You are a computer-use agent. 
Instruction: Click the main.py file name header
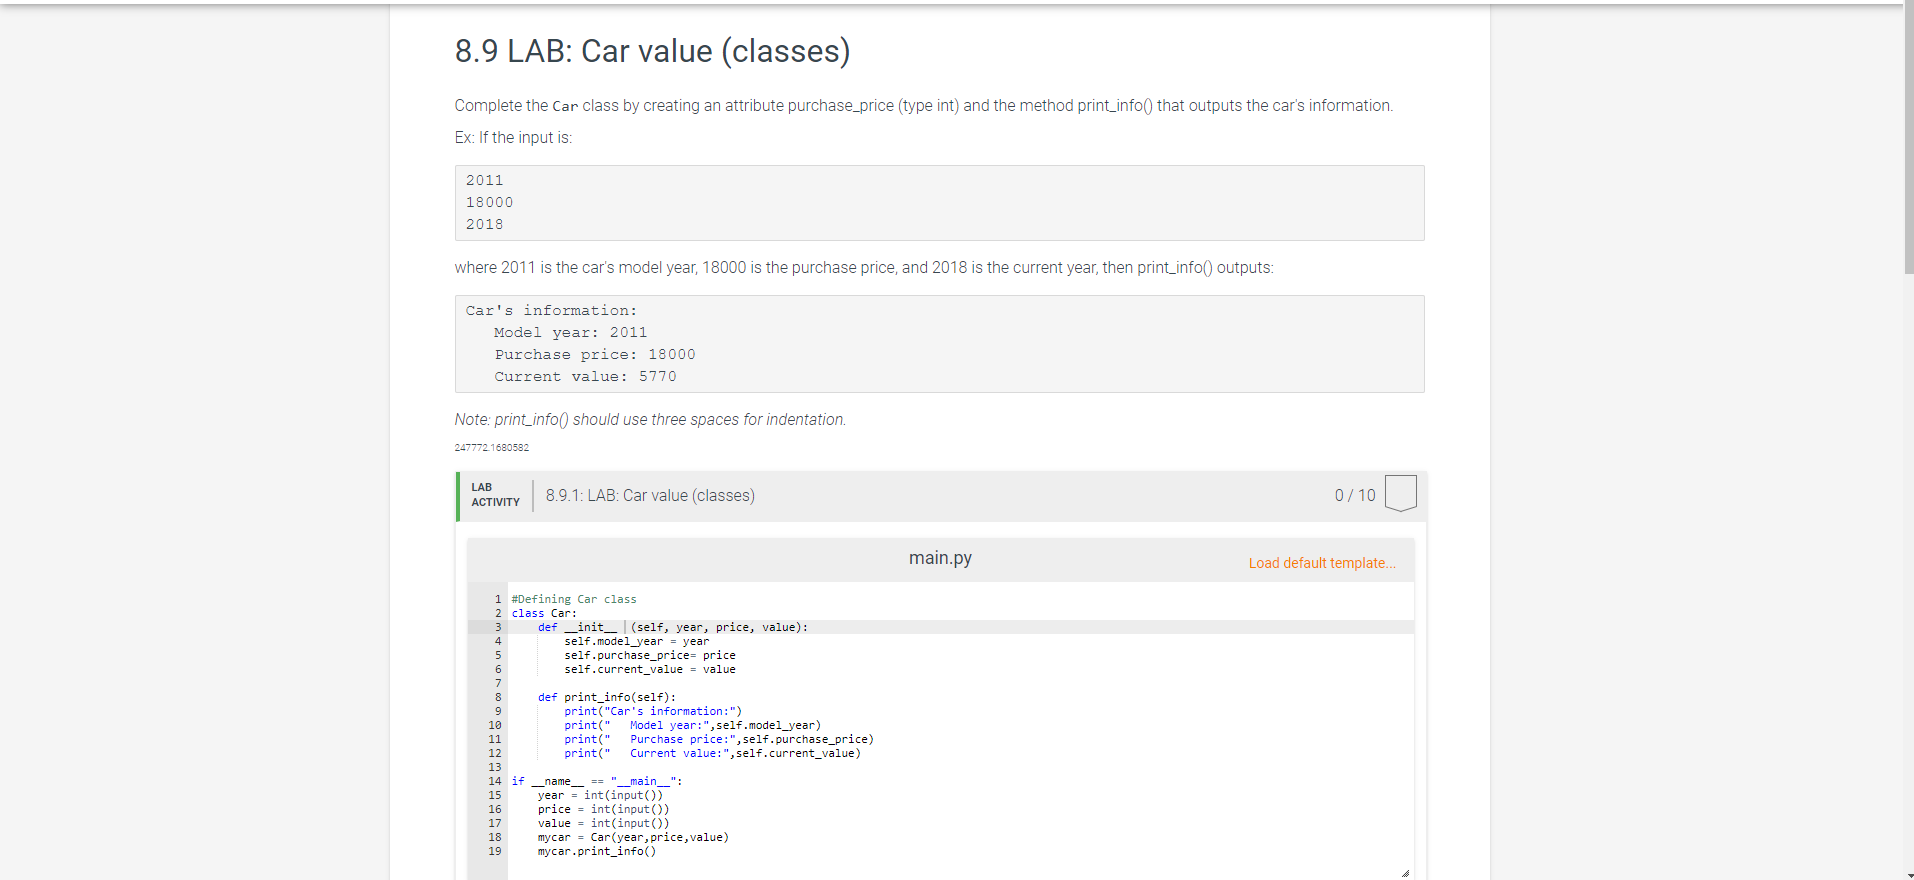[940, 558]
